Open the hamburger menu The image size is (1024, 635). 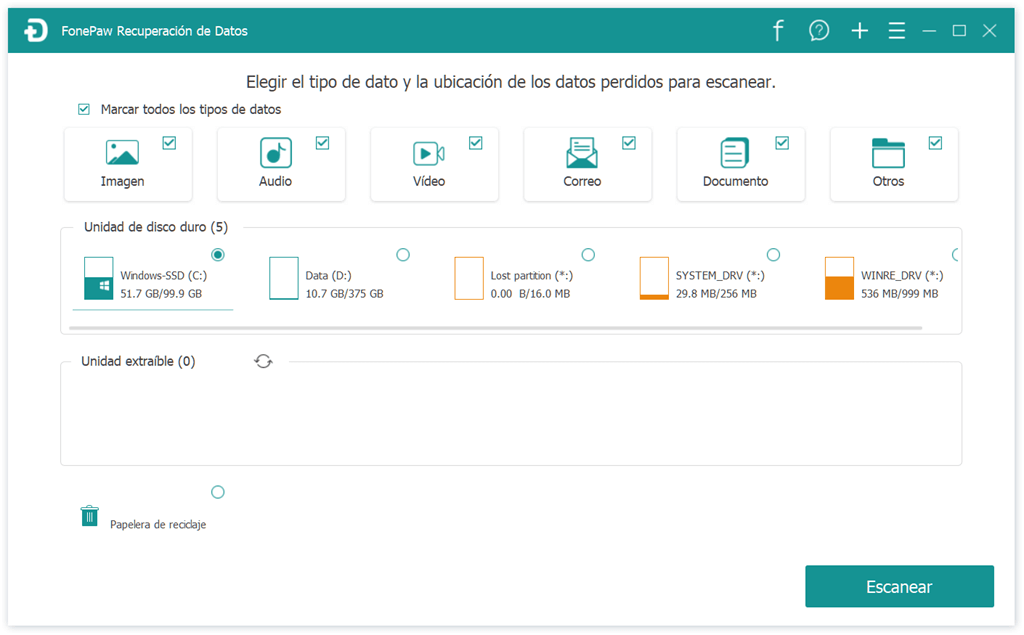click(x=897, y=30)
